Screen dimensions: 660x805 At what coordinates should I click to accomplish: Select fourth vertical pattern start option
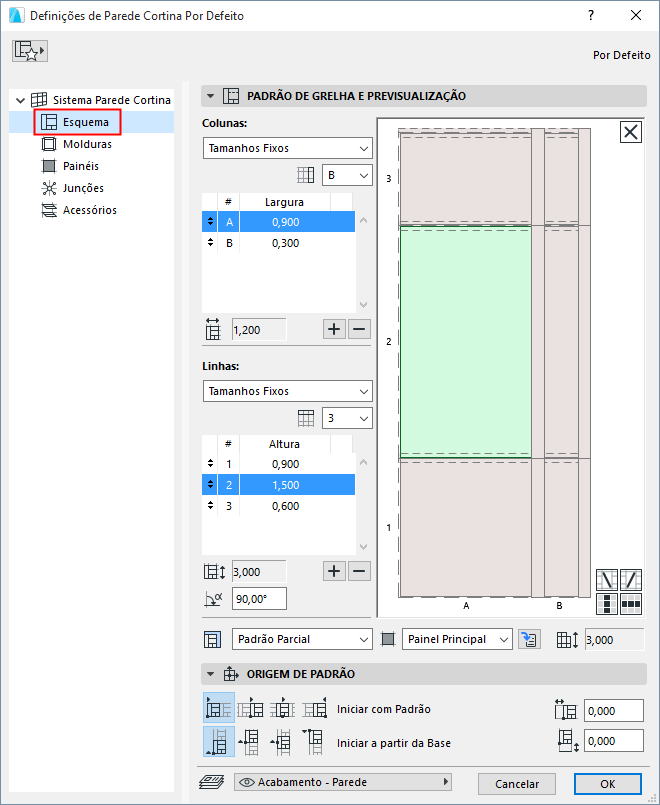(315, 742)
